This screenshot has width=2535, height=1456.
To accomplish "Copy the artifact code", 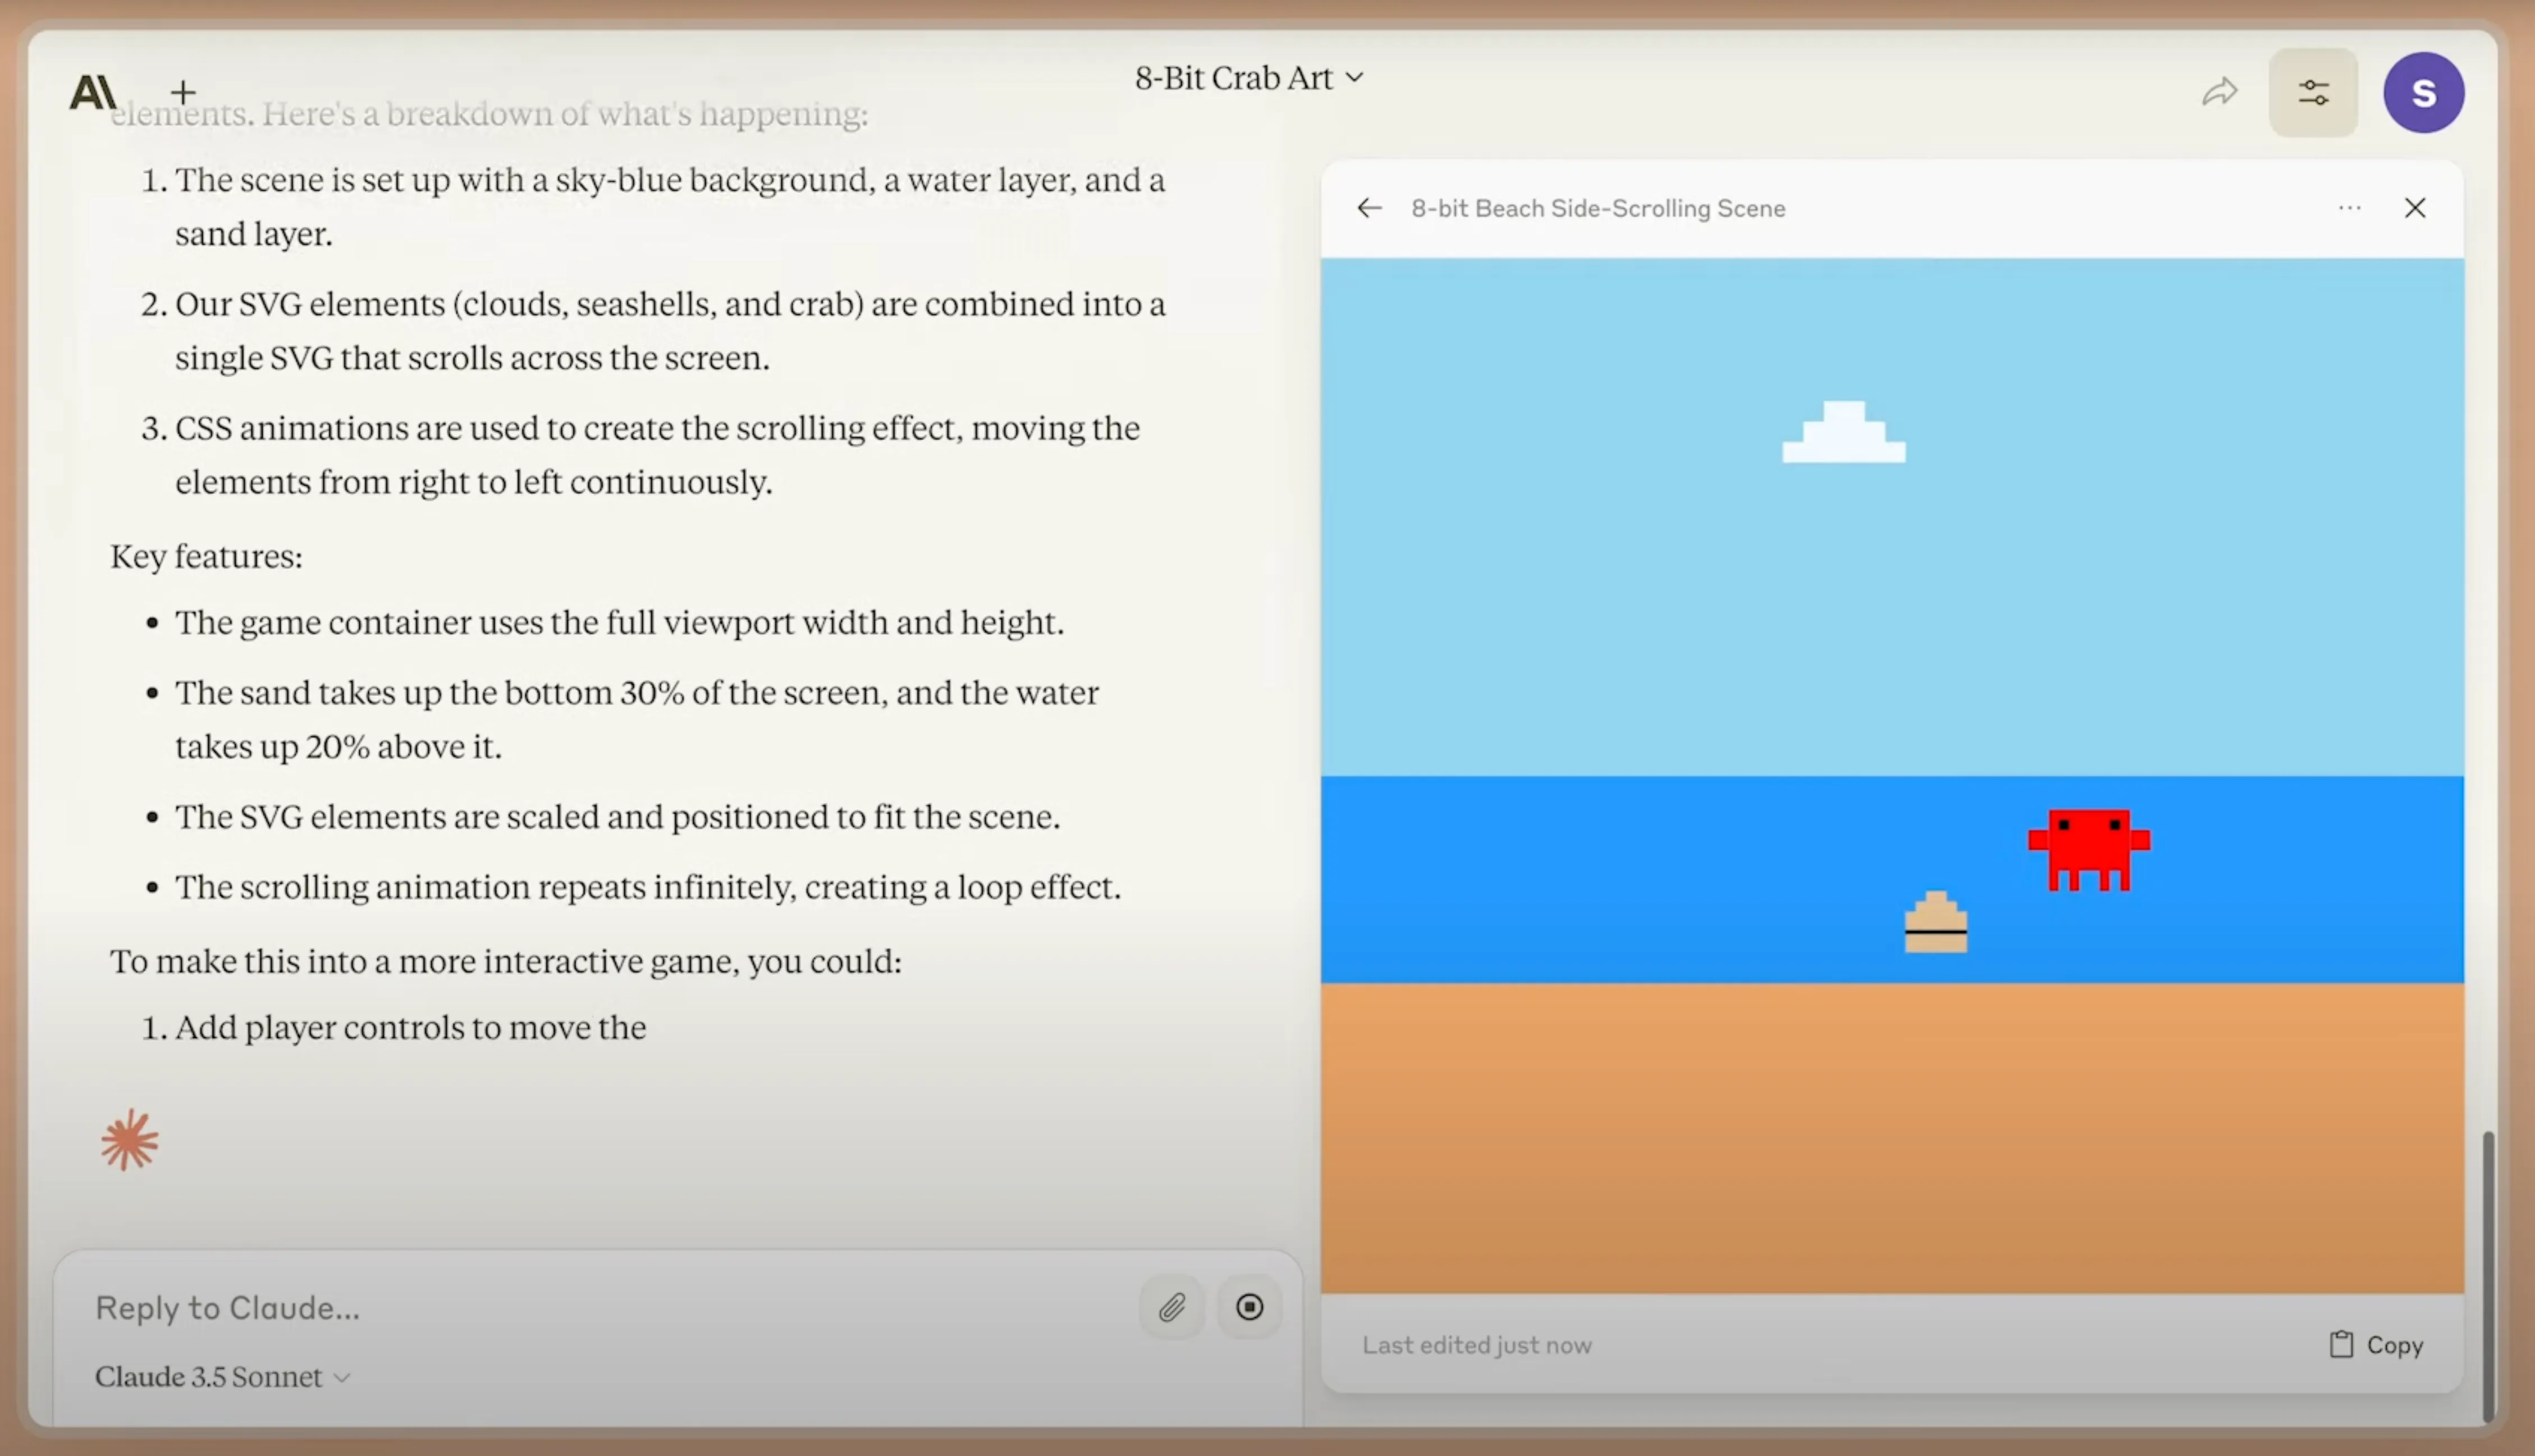I will pyautogui.click(x=2376, y=1345).
